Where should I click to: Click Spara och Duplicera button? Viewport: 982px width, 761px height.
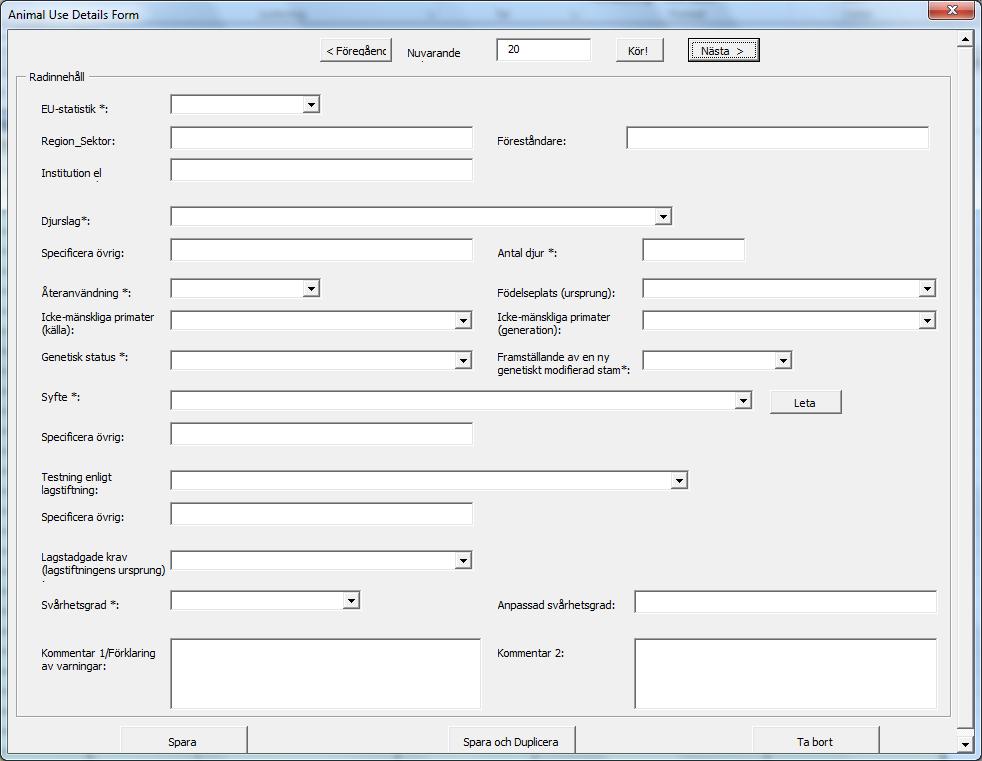[511, 741]
